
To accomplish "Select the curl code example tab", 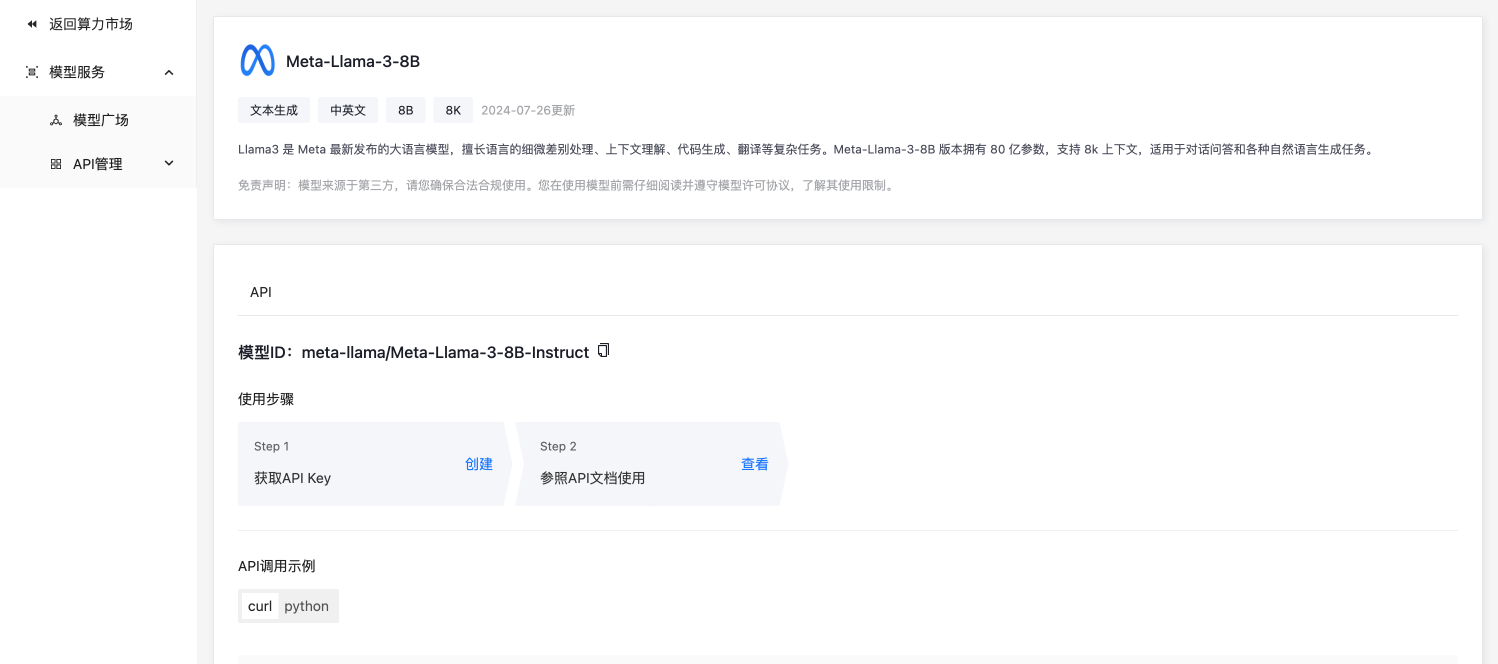I will point(260,606).
